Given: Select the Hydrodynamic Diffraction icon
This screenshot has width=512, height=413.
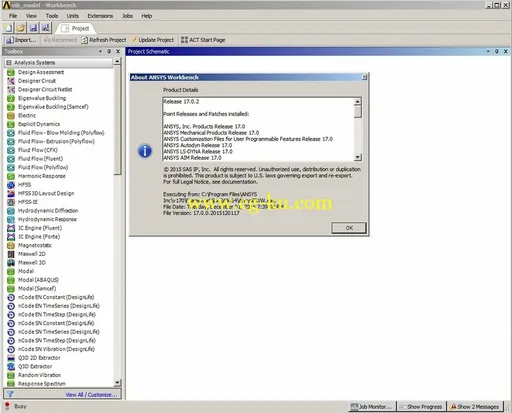Looking at the screenshot, I should tap(11, 211).
